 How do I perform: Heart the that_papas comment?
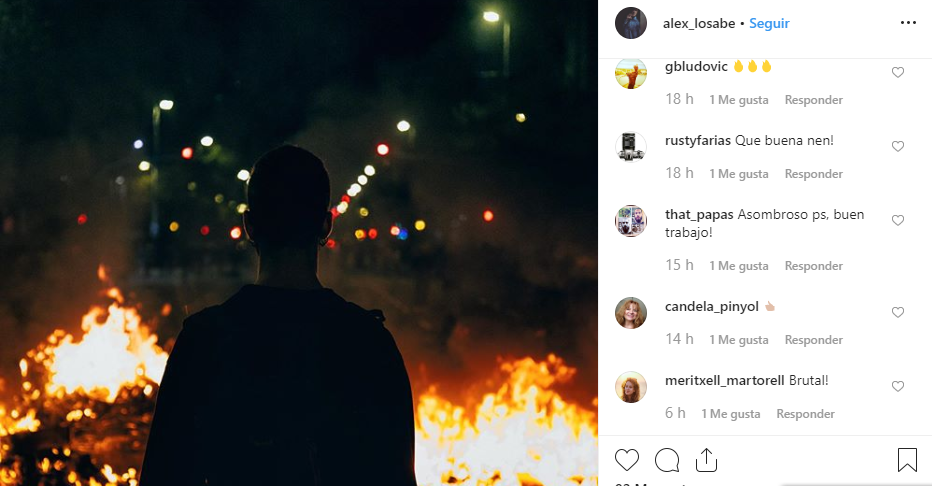pos(898,221)
